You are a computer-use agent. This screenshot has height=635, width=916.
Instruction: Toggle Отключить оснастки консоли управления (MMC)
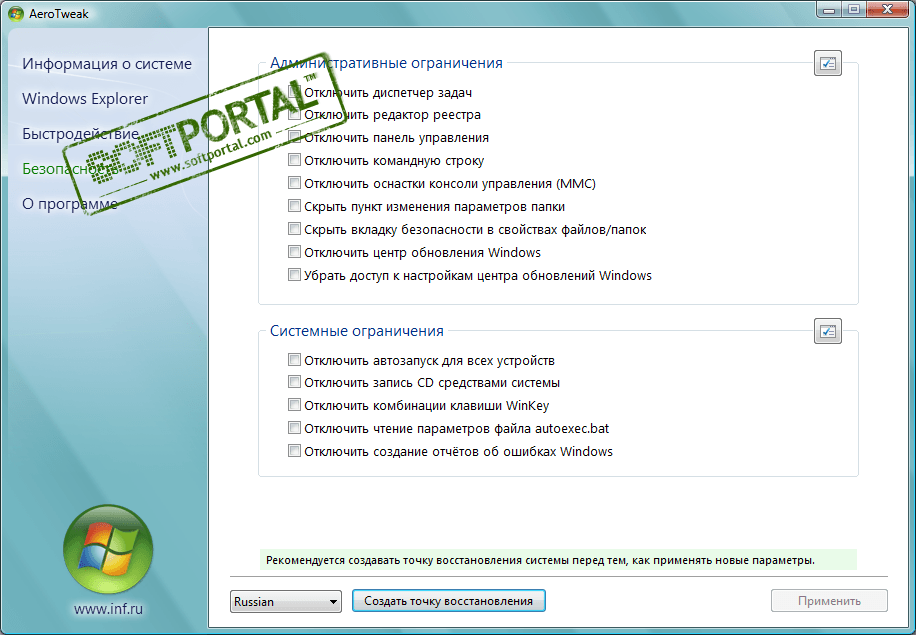[294, 183]
